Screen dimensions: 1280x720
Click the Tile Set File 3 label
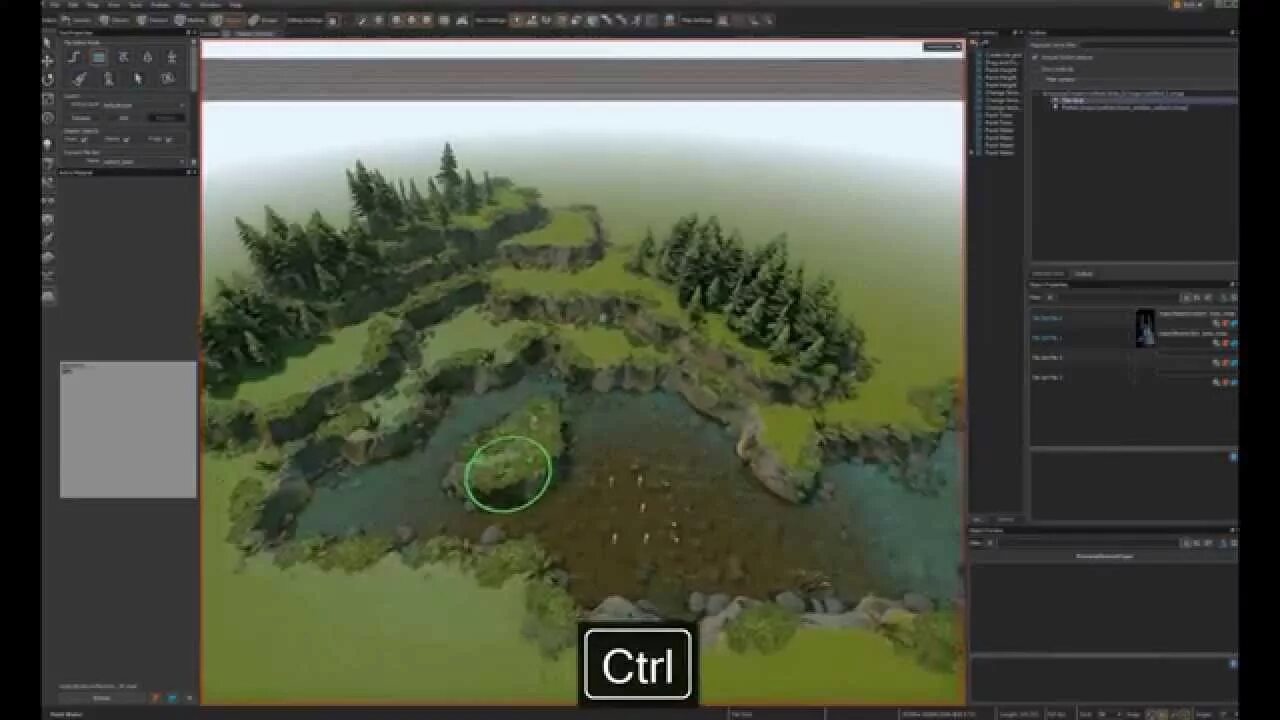click(1047, 357)
